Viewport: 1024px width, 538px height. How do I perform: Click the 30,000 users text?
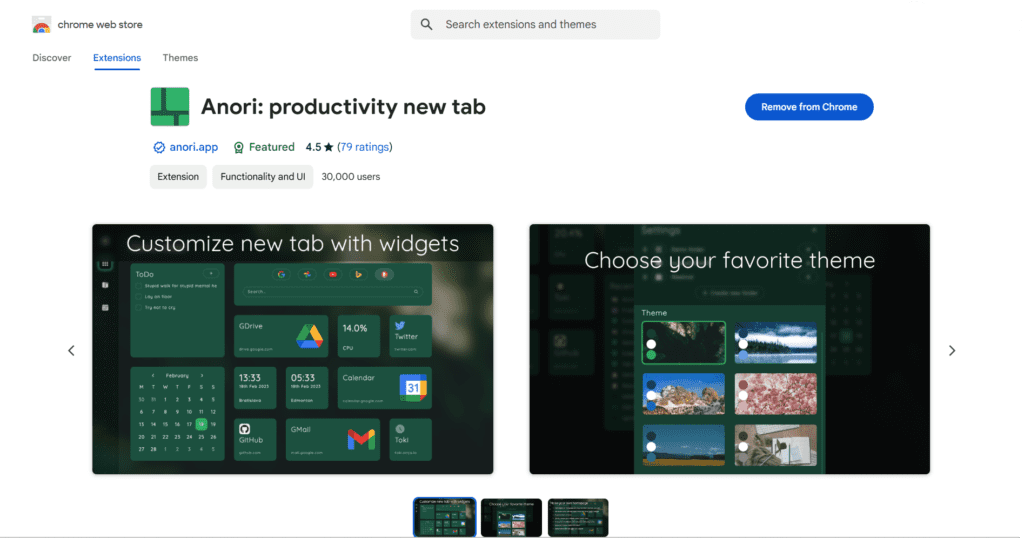coord(351,177)
